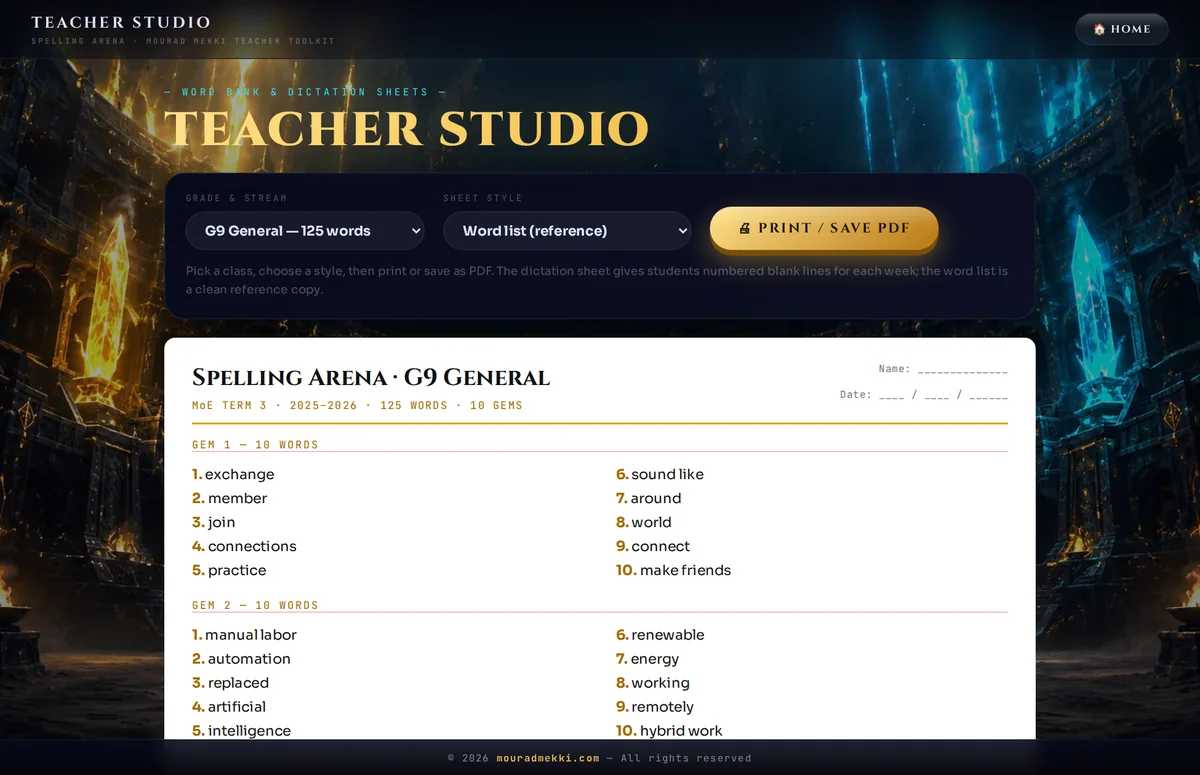This screenshot has height=775, width=1200.
Task: Click the word 'around'
Action: tap(656, 498)
